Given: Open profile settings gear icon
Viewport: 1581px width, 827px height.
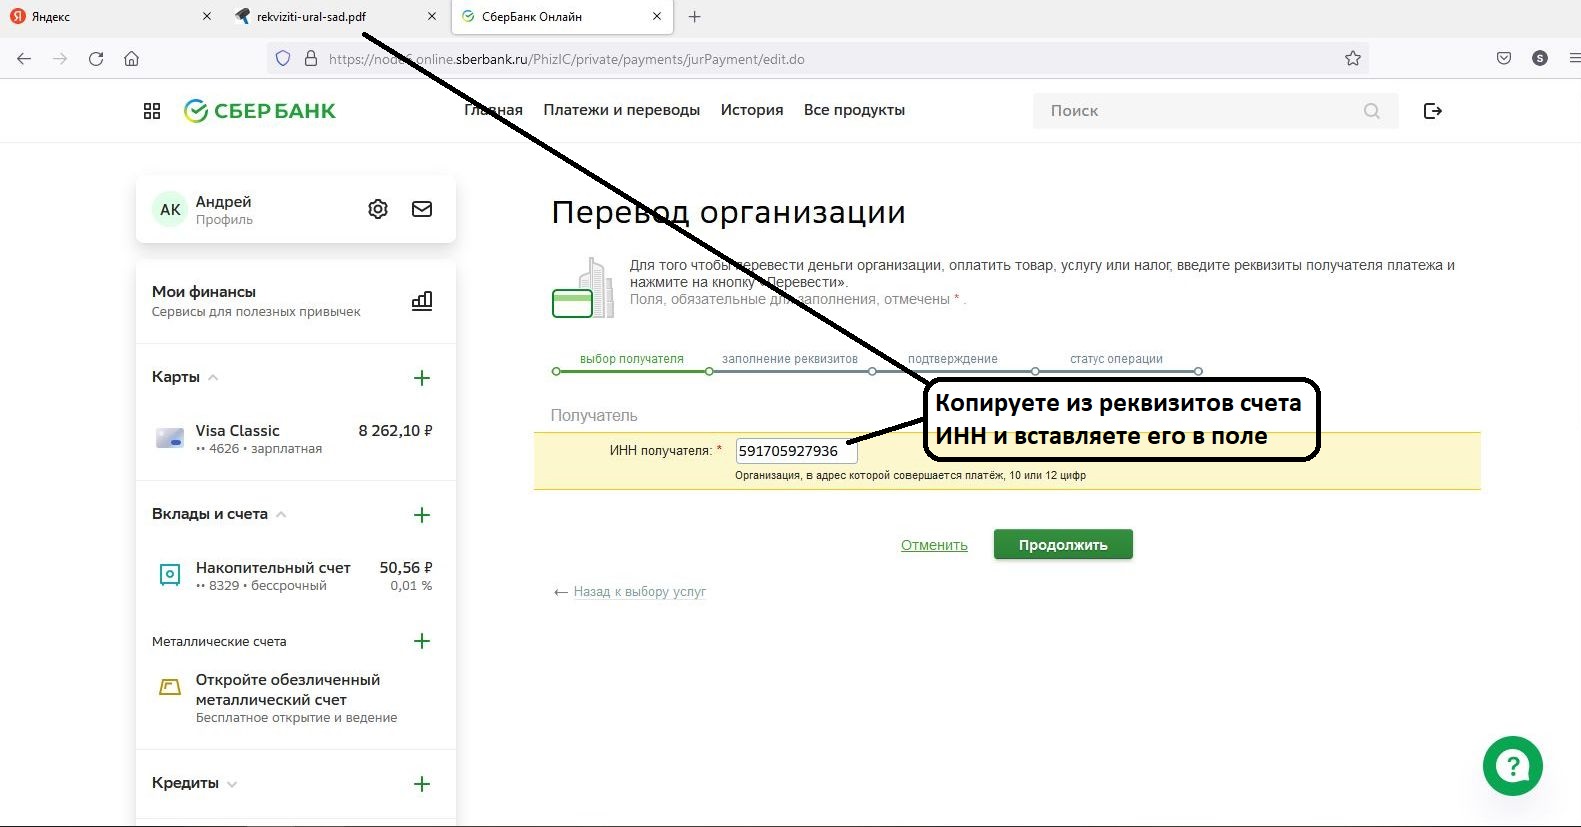Looking at the screenshot, I should tap(378, 209).
